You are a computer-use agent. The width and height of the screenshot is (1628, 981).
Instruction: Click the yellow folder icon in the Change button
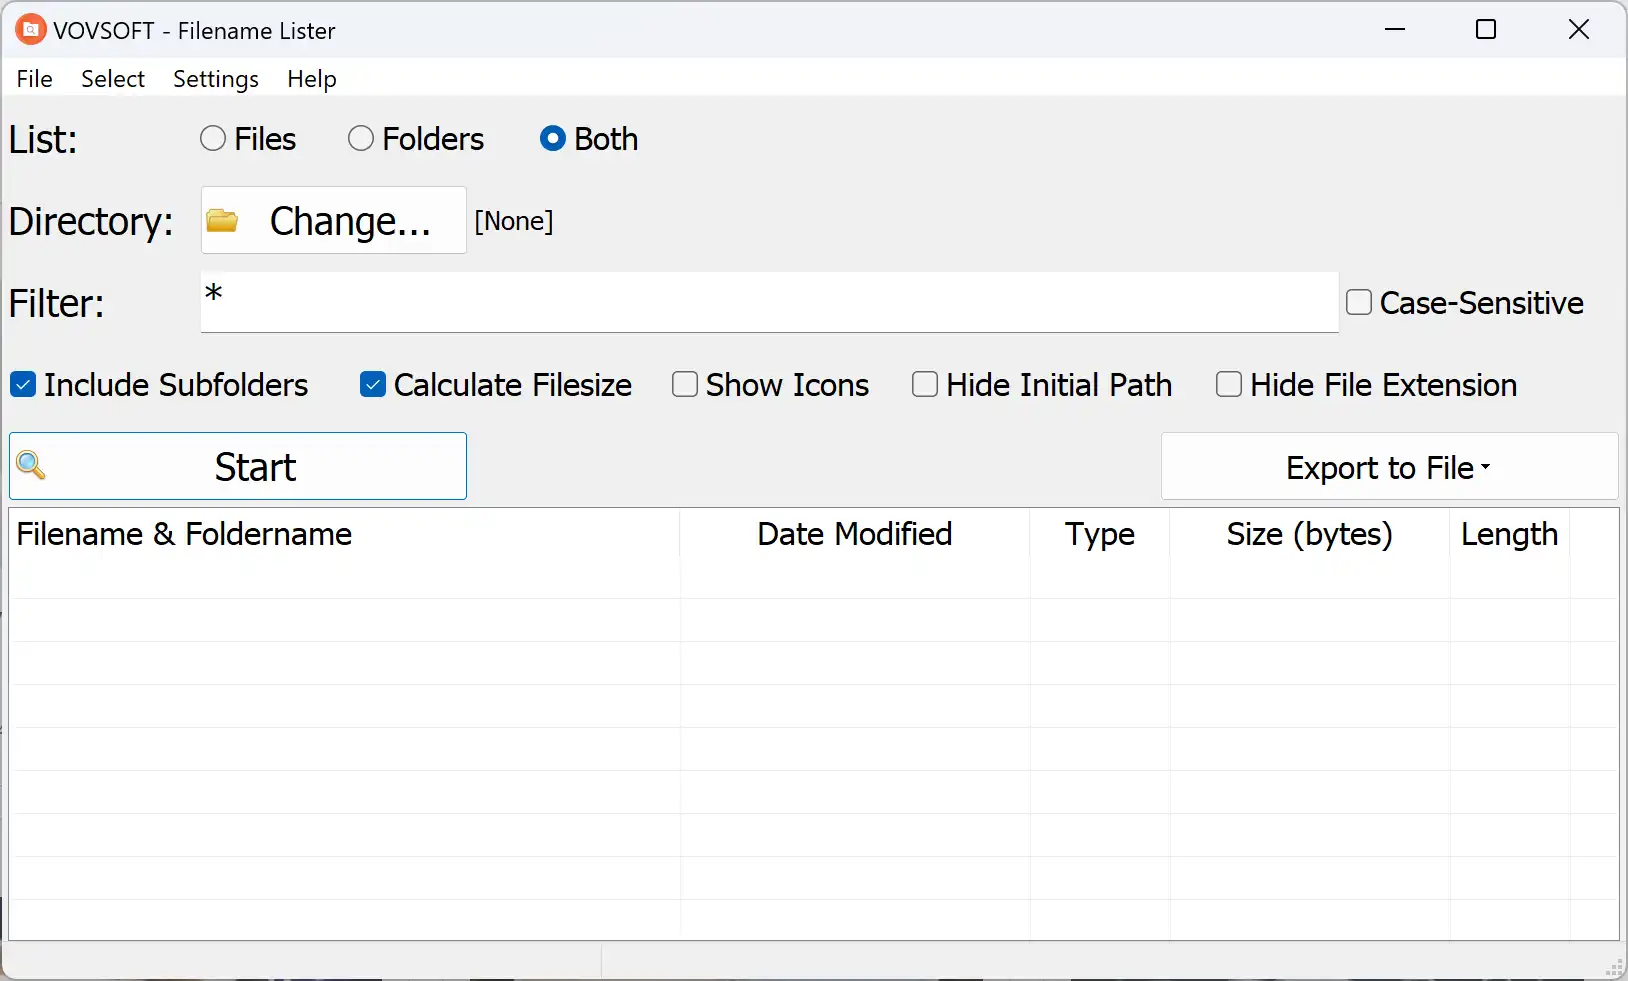coord(223,221)
